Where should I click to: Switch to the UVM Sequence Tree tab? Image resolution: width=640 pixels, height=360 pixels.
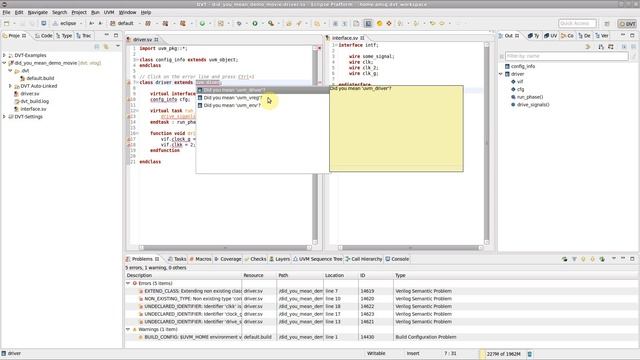point(318,259)
